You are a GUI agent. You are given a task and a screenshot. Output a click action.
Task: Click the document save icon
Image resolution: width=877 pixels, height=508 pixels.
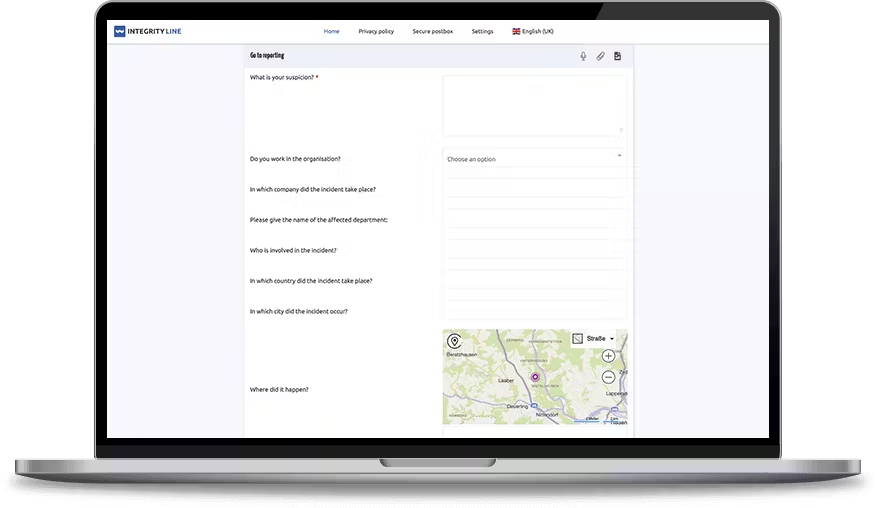[x=617, y=56]
